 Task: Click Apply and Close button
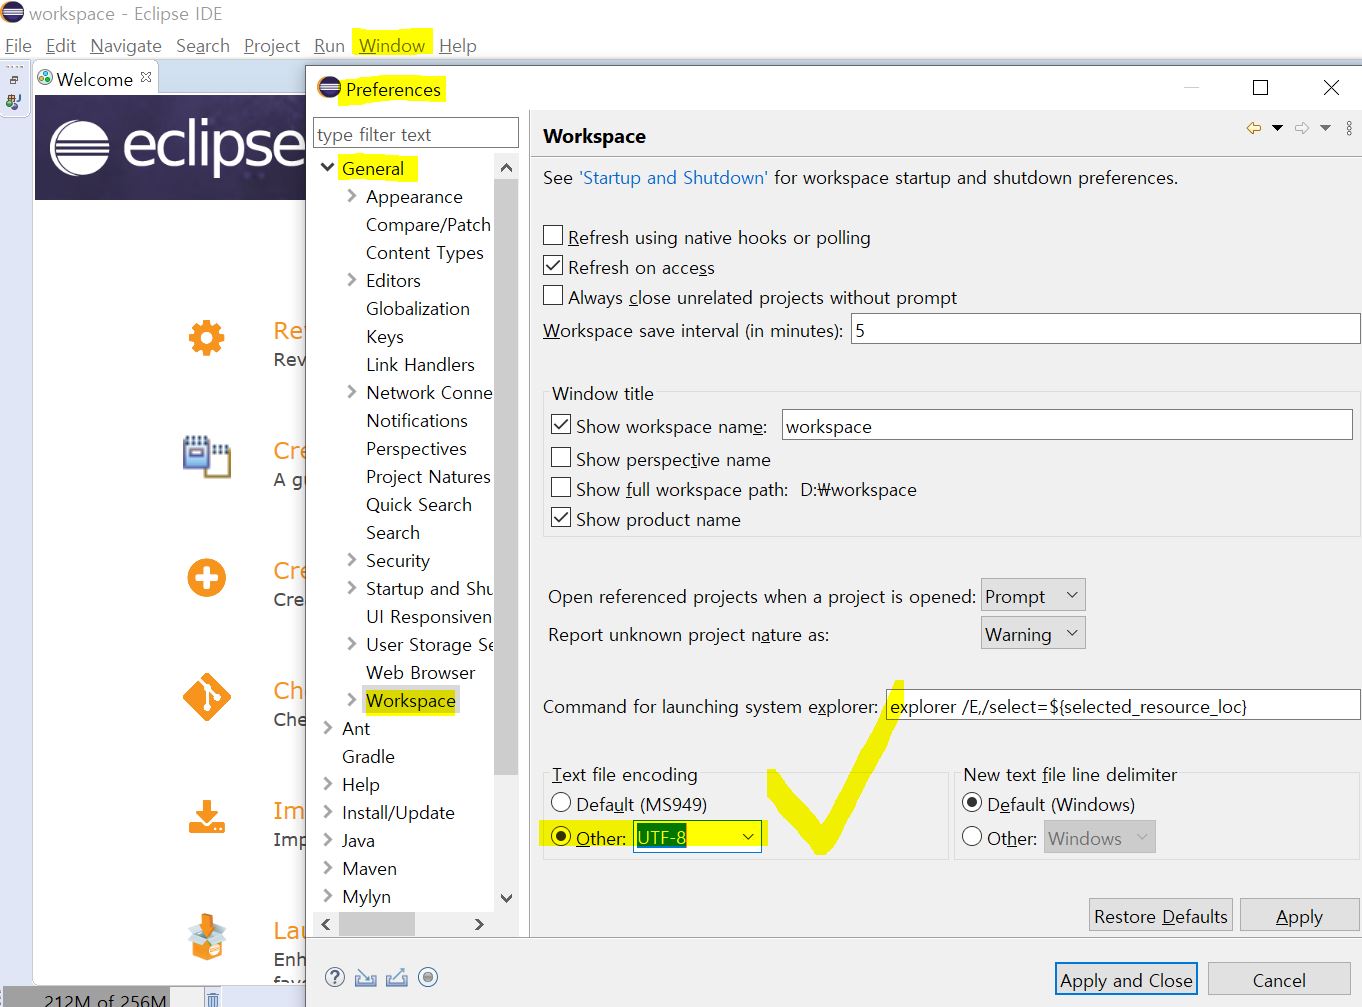(x=1126, y=980)
